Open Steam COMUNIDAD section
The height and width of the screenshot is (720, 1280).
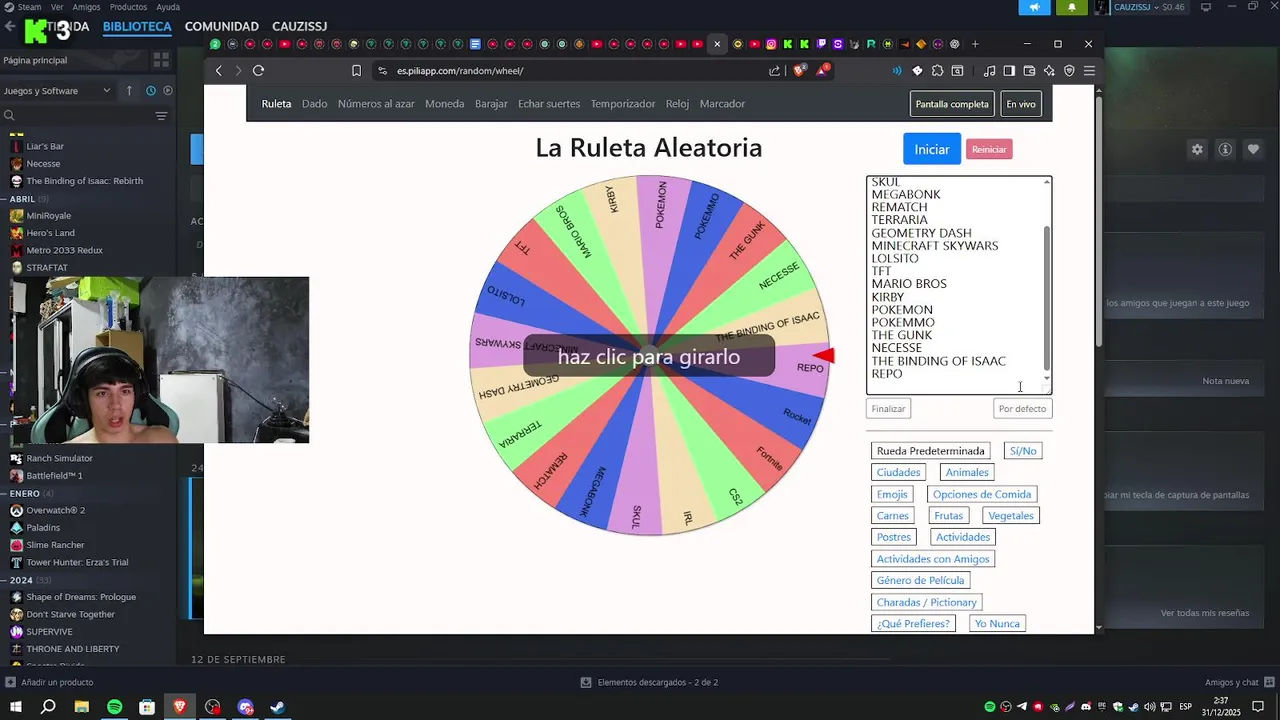pyautogui.click(x=222, y=26)
